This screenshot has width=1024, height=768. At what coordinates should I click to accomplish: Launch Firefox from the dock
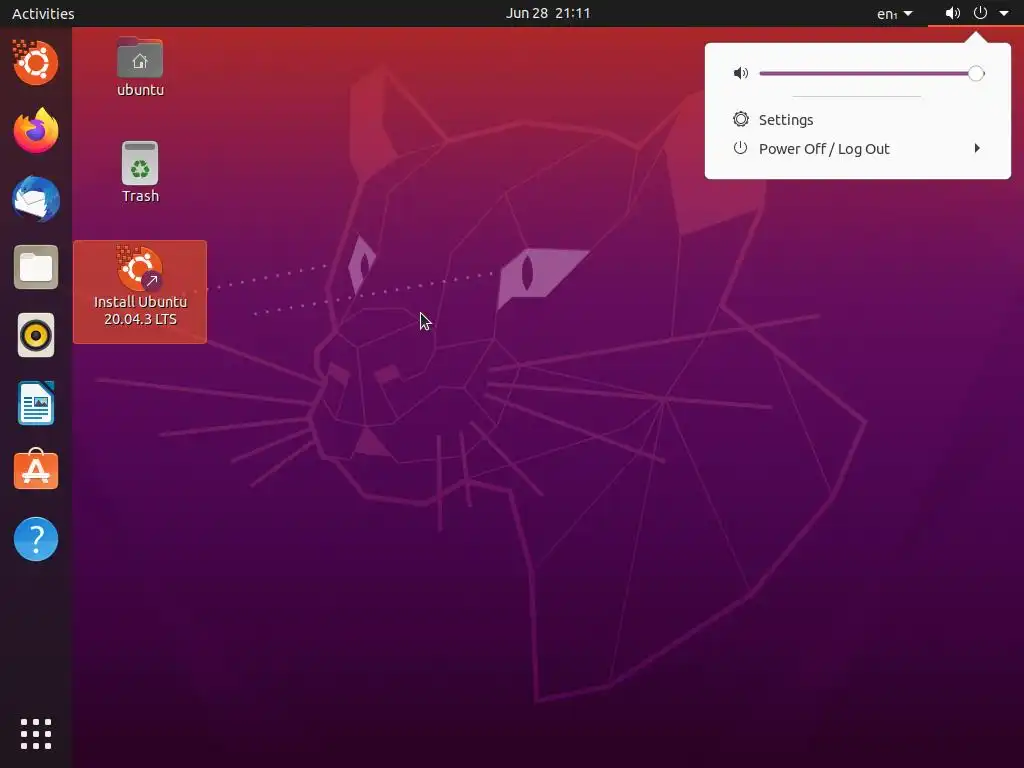coord(36,131)
